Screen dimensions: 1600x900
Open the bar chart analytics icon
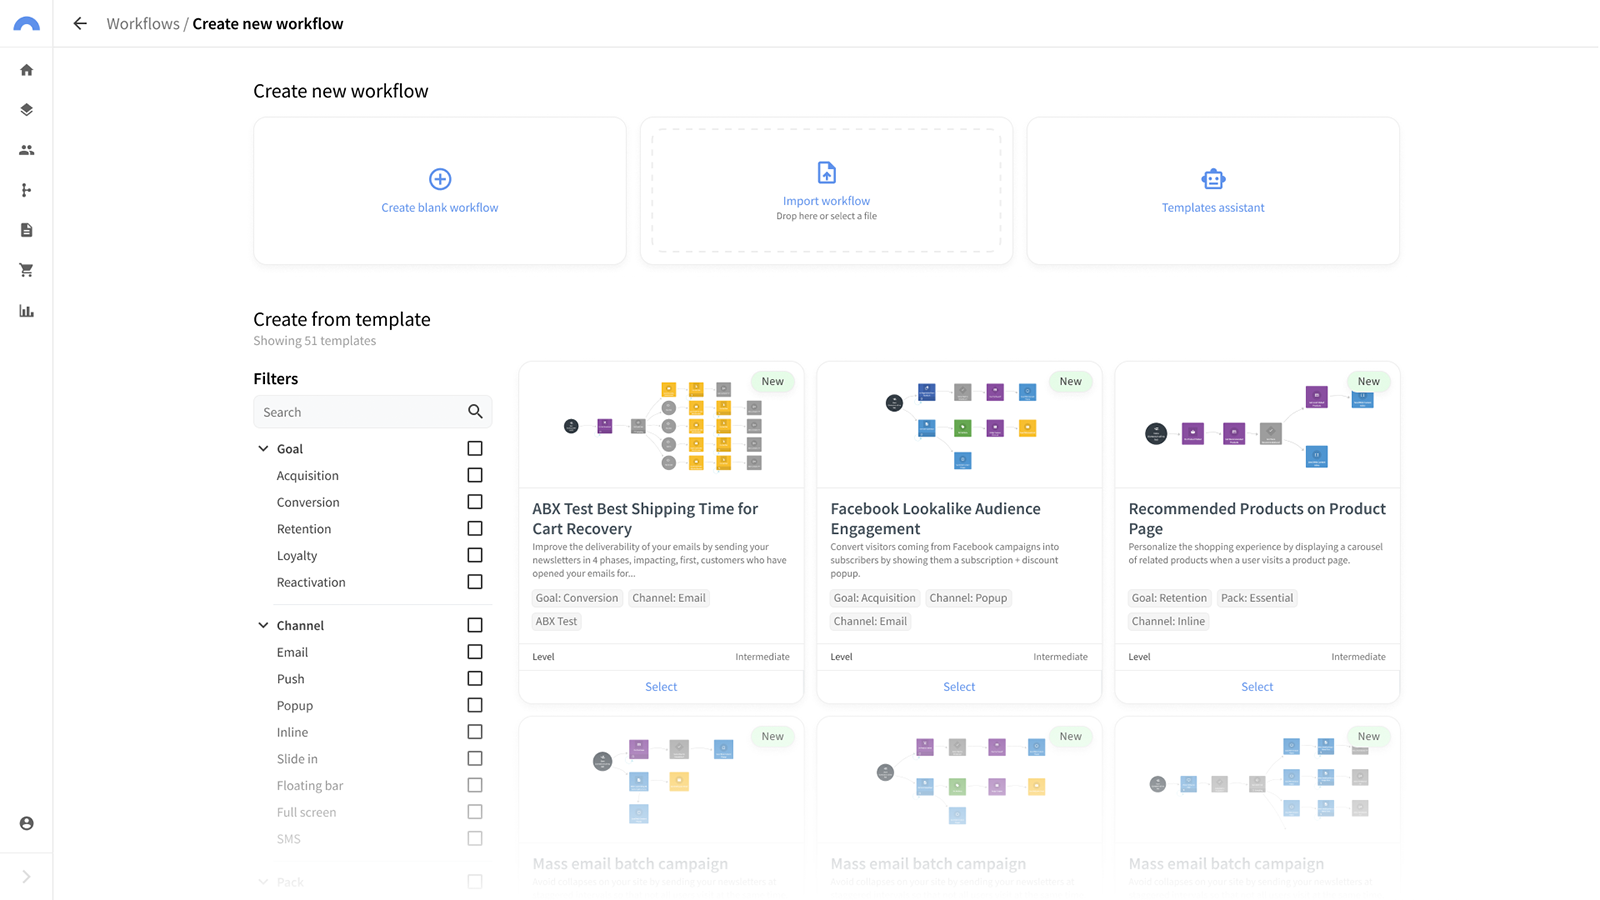(x=27, y=311)
